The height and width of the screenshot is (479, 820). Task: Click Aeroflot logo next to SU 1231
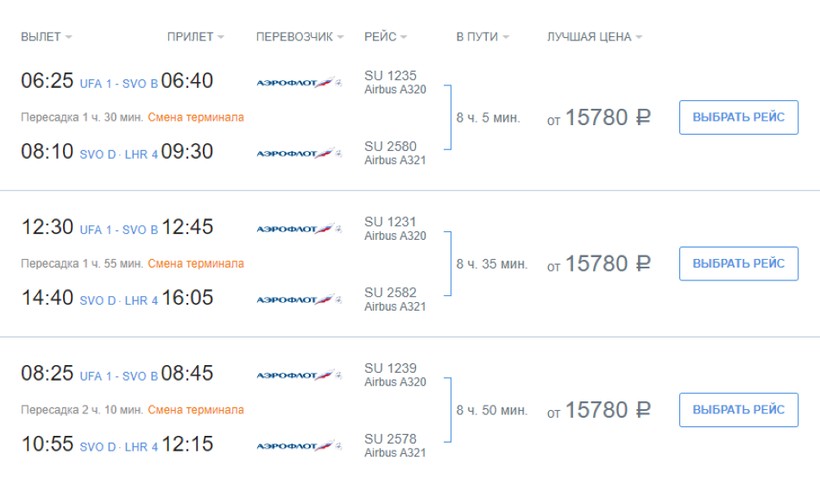(x=299, y=229)
